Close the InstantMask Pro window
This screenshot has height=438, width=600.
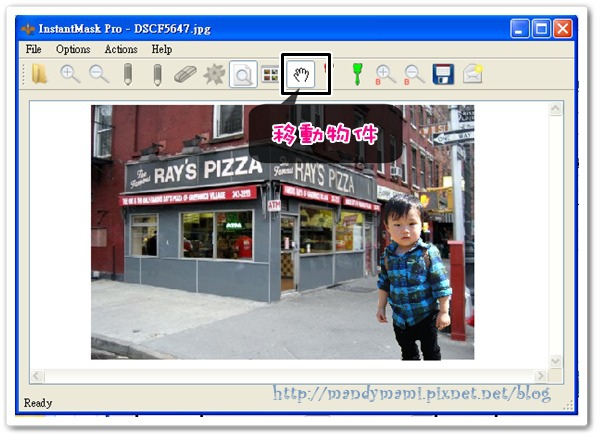coord(563,29)
